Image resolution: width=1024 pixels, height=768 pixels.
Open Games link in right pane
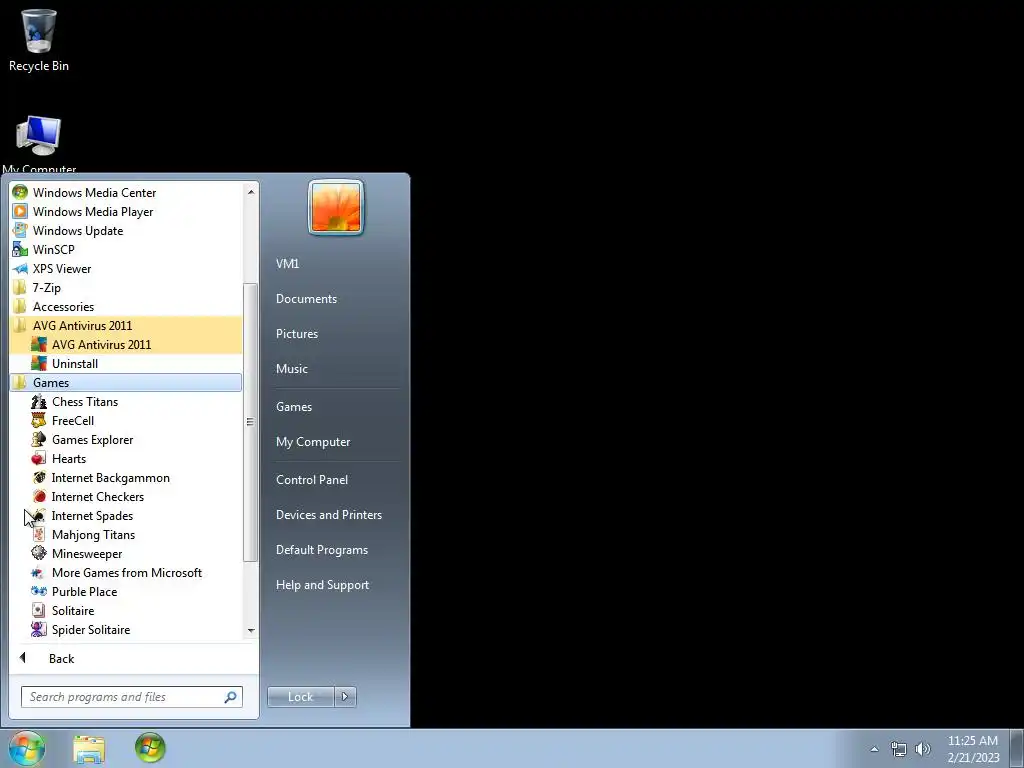pos(294,407)
